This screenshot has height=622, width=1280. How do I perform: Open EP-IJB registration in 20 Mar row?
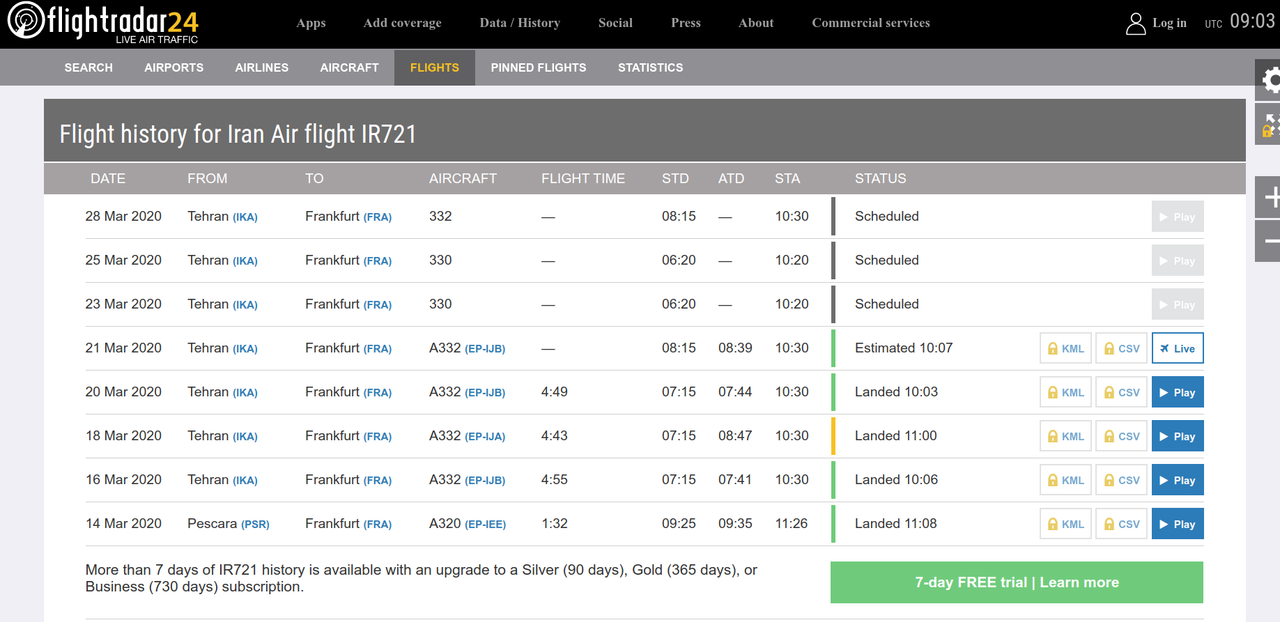point(485,393)
